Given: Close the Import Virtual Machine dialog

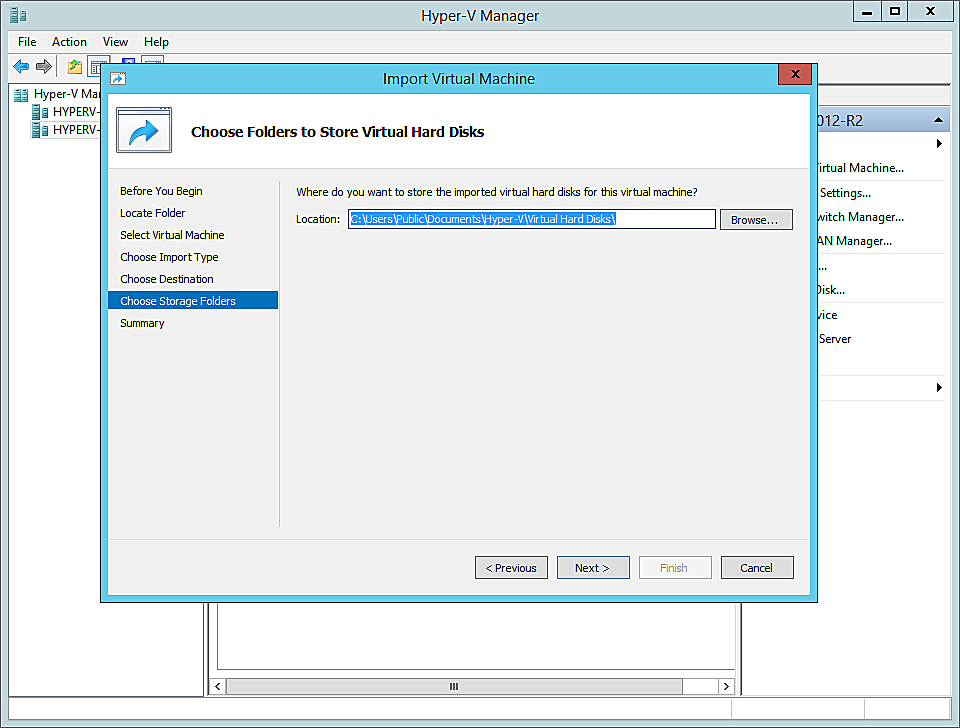Looking at the screenshot, I should pyautogui.click(x=795, y=74).
